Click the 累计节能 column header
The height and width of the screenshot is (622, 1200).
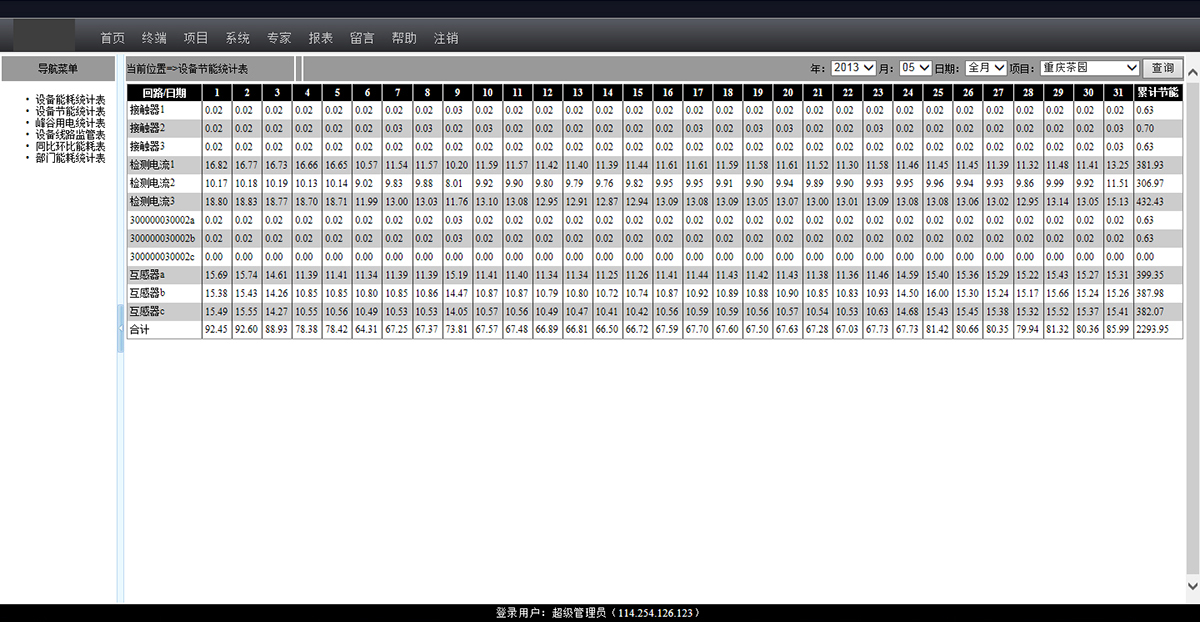point(1158,92)
